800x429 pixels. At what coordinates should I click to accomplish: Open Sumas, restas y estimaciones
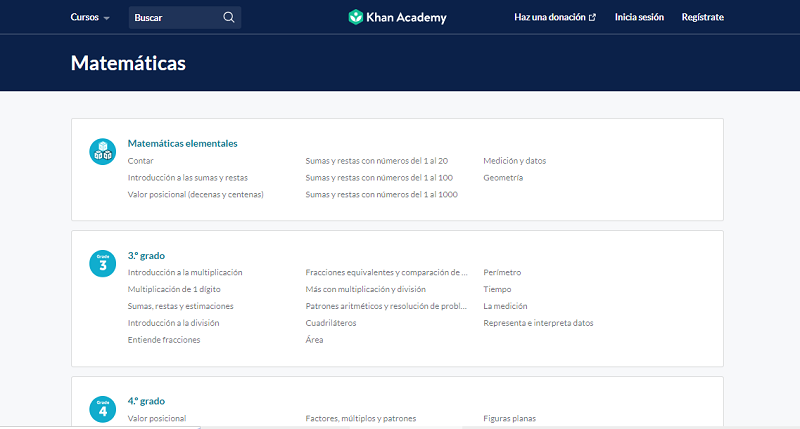181,306
